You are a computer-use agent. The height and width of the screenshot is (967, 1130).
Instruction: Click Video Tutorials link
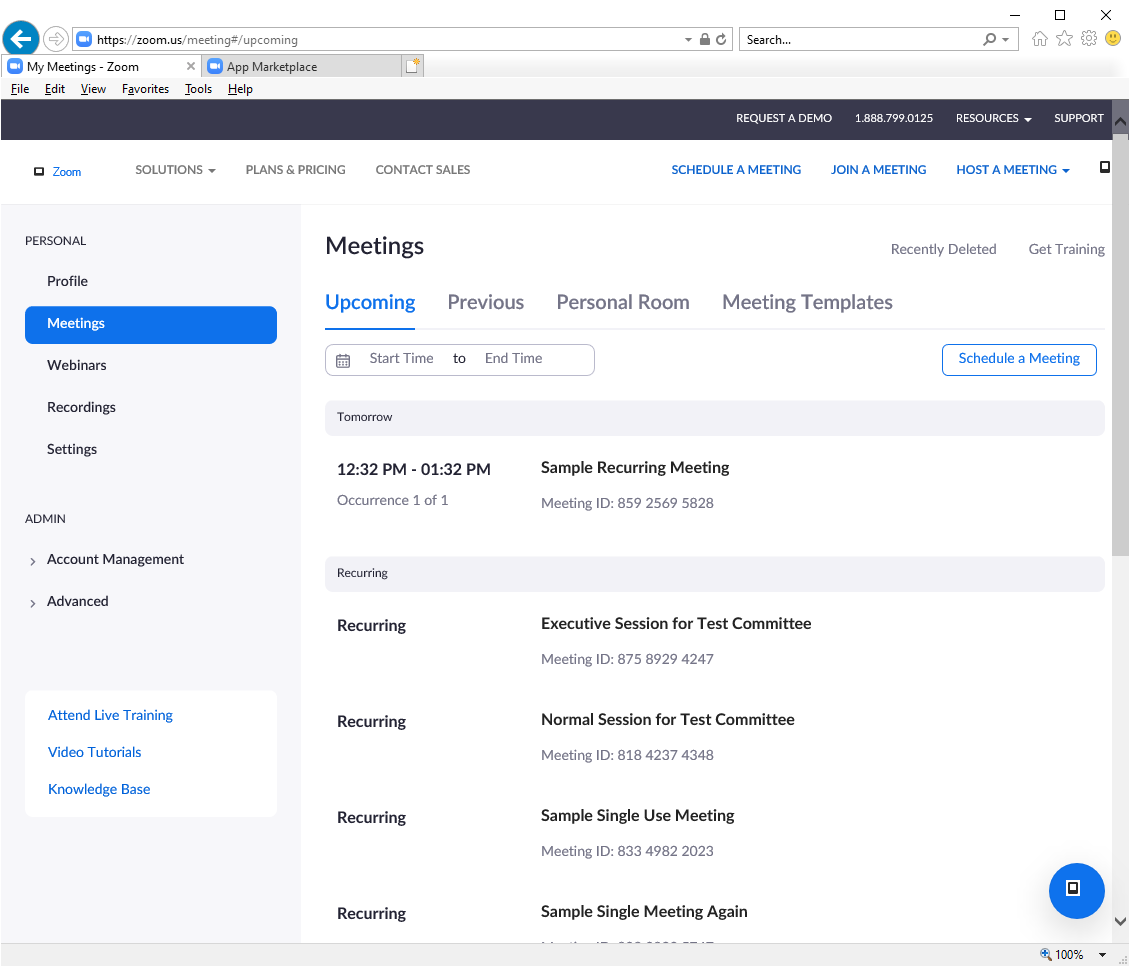(94, 752)
